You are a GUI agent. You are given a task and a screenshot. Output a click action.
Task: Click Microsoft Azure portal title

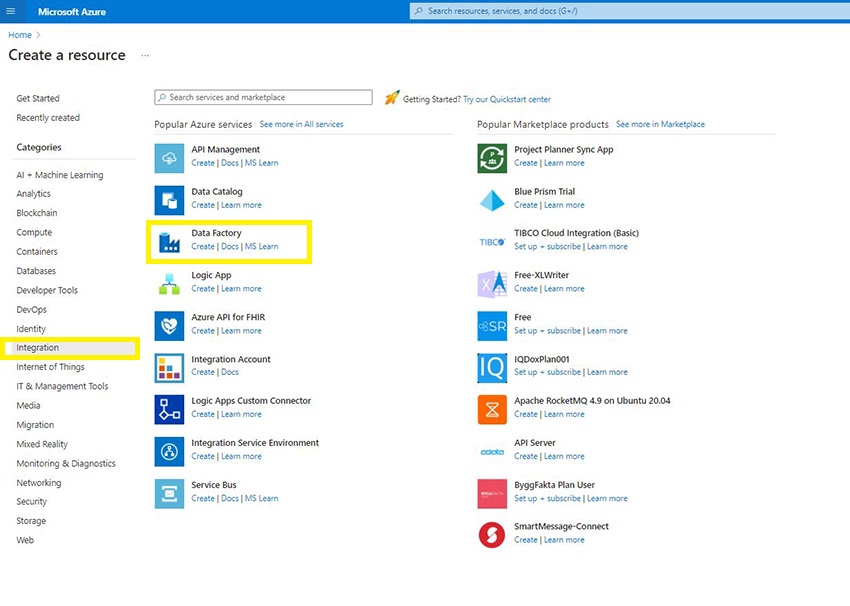(72, 11)
